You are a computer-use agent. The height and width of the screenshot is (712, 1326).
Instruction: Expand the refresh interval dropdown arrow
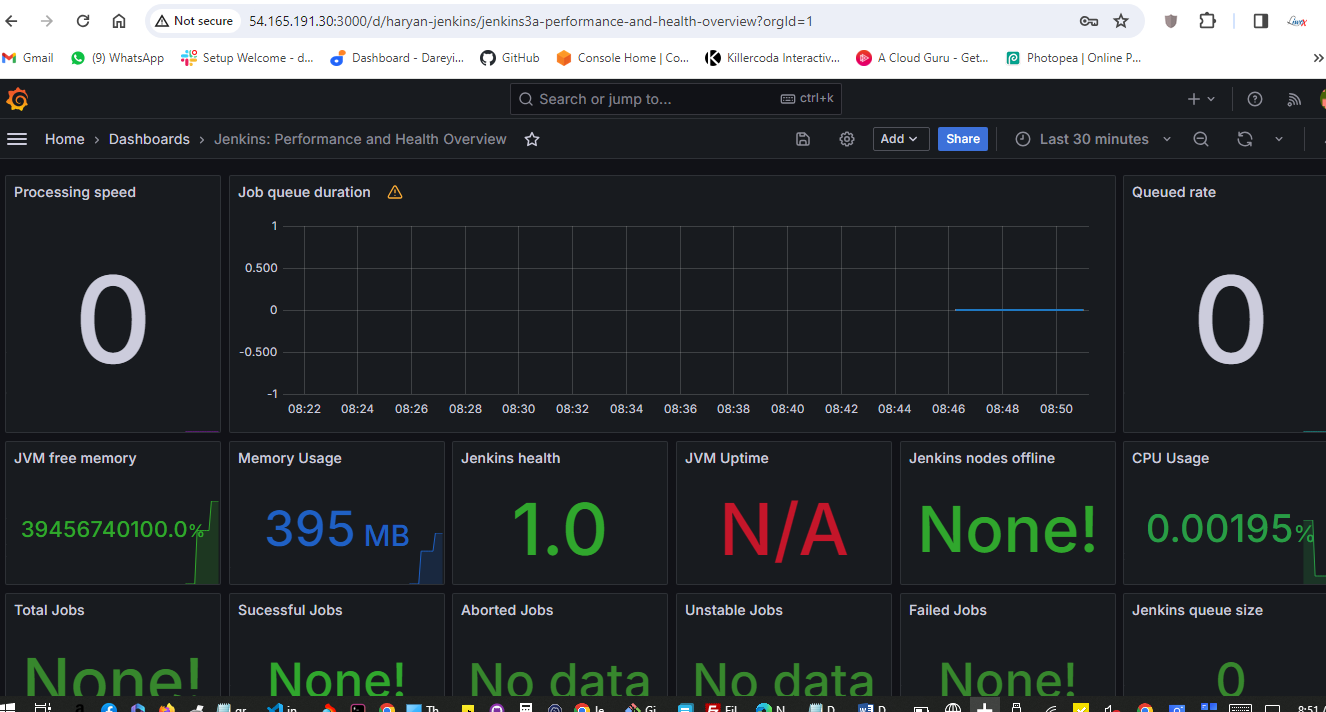click(1278, 139)
